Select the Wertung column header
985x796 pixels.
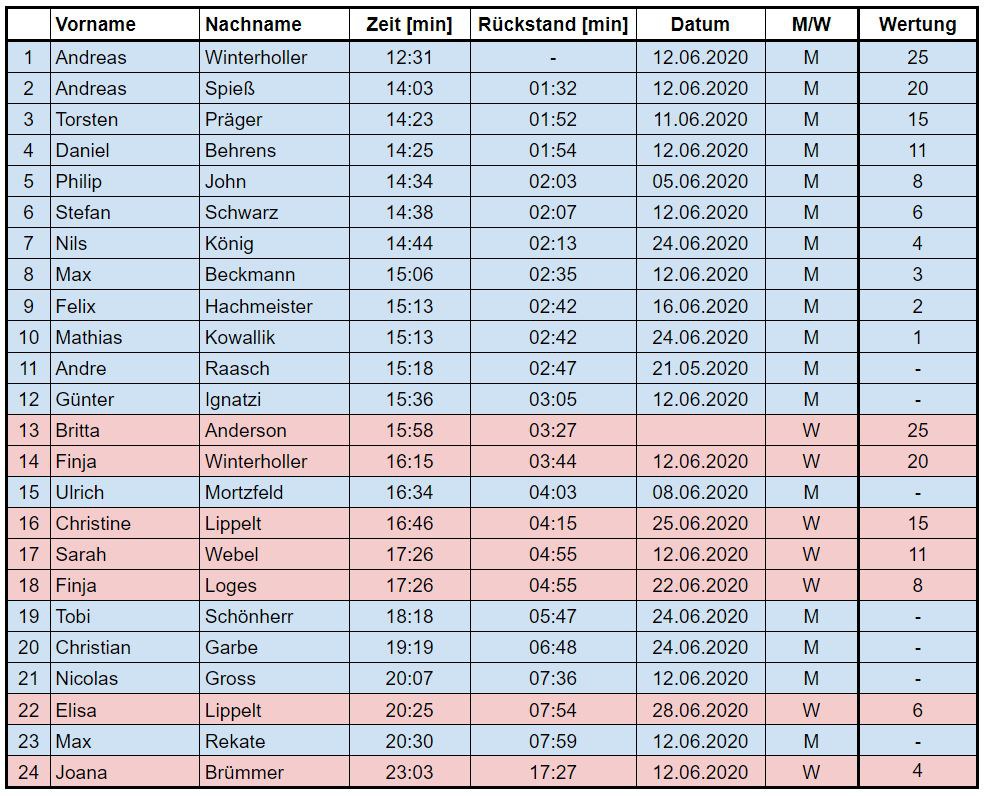pos(917,25)
